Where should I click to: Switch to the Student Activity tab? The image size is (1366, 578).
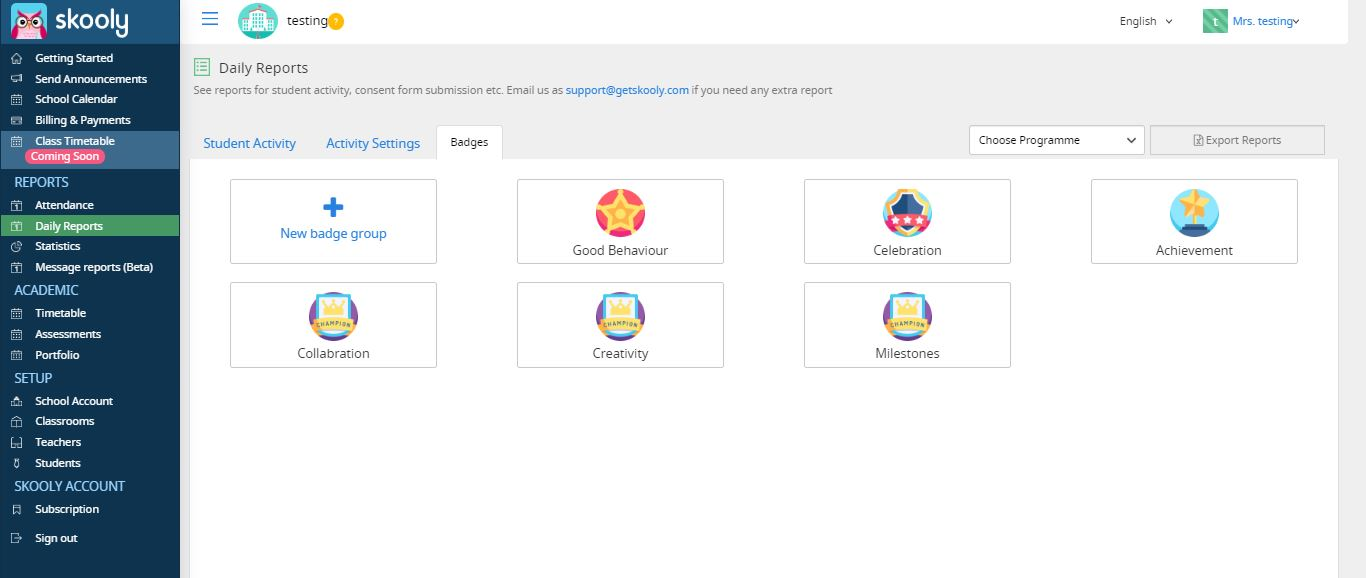pos(250,143)
